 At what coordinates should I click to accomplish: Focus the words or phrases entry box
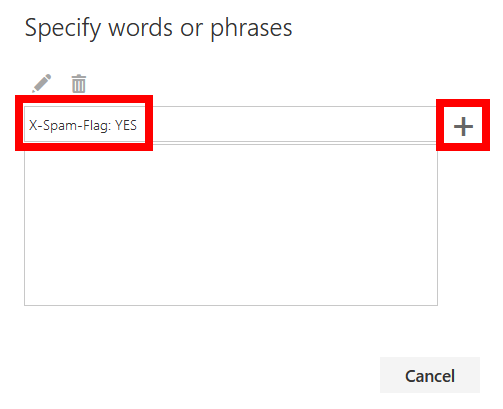[x=230, y=124]
